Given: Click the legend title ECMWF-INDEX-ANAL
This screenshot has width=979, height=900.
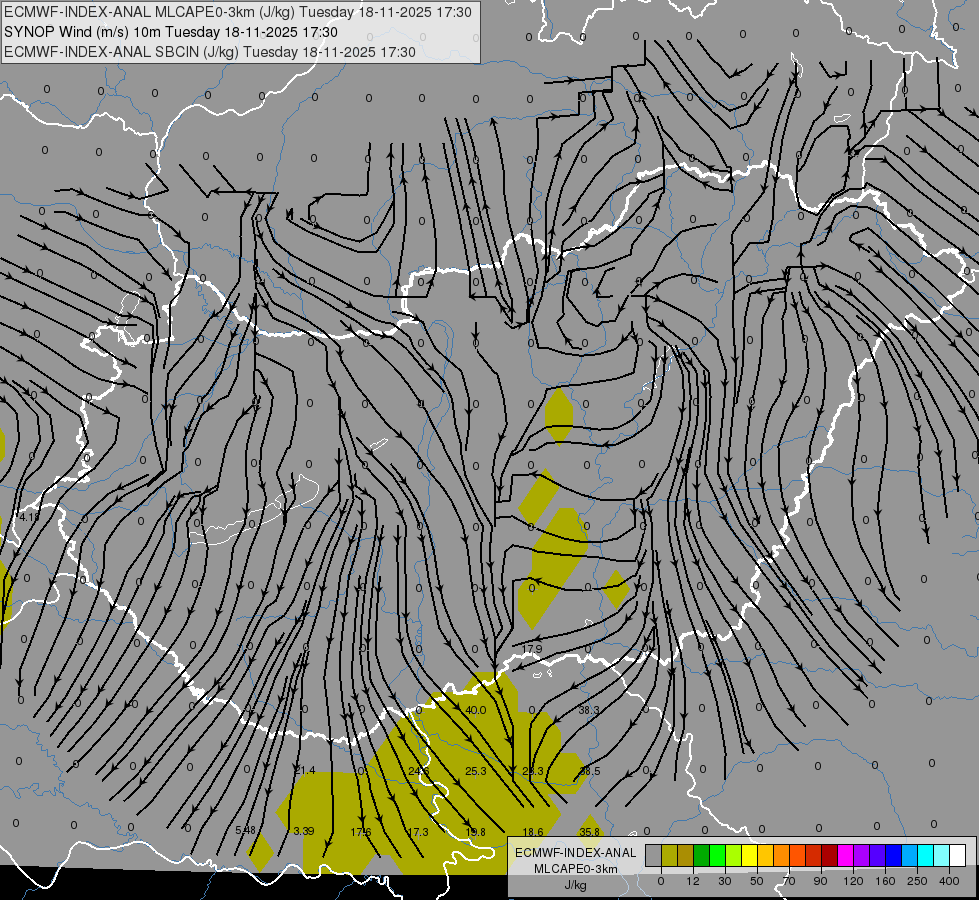Looking at the screenshot, I should point(576,853).
